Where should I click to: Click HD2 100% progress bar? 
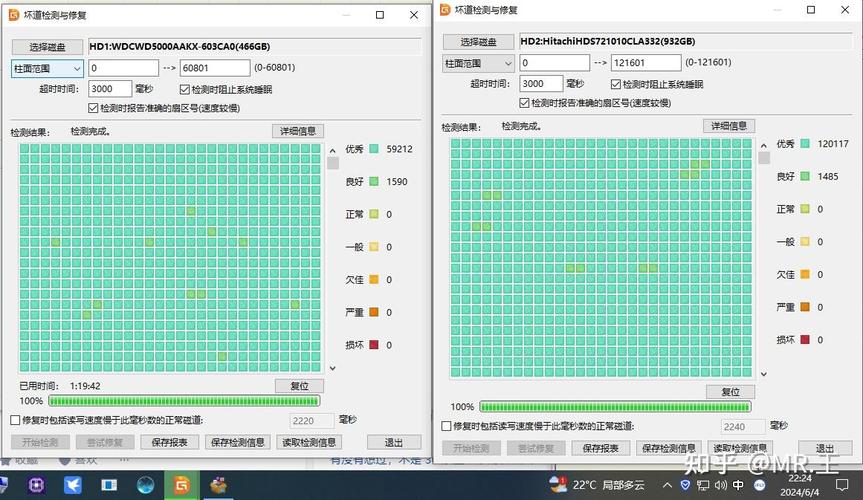615,407
